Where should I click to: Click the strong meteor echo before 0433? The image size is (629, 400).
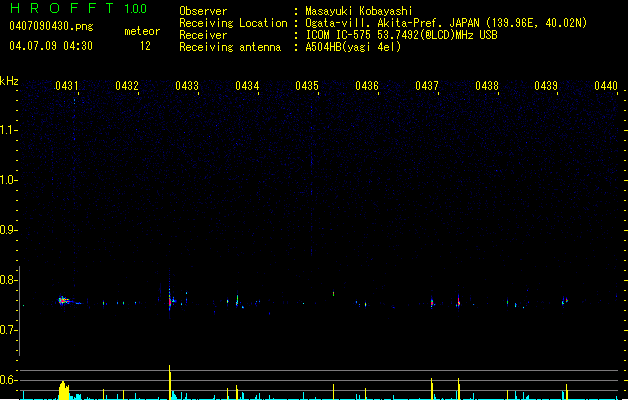(x=170, y=300)
